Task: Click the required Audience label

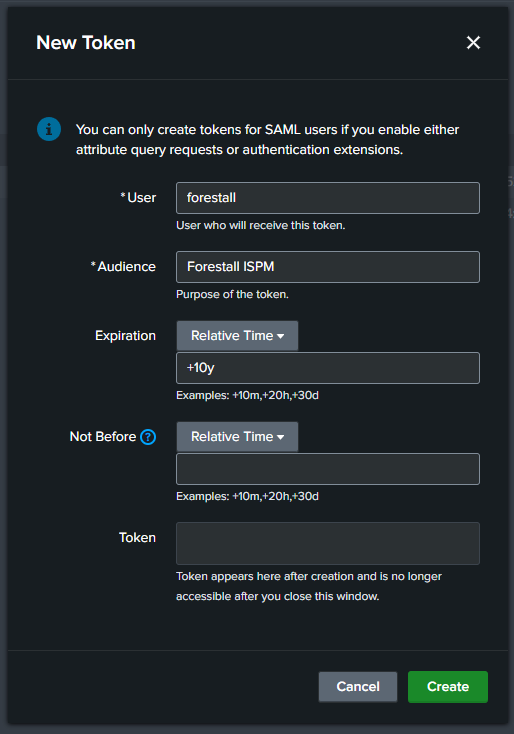Action: pyautogui.click(x=123, y=266)
